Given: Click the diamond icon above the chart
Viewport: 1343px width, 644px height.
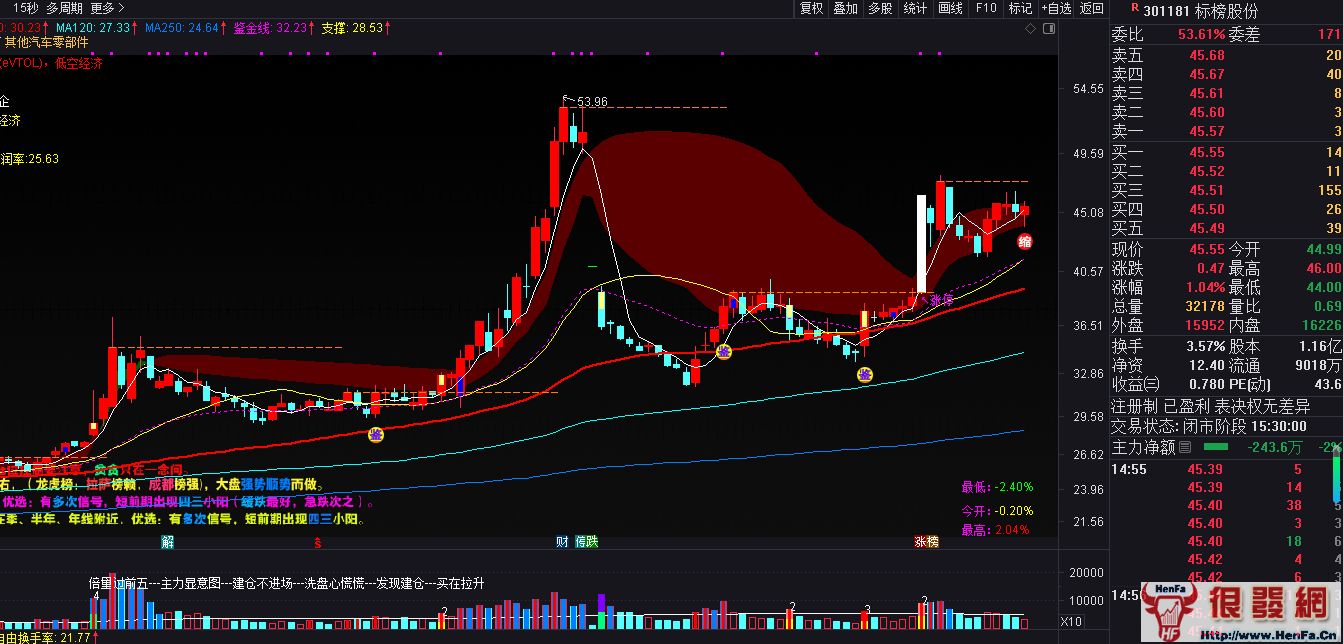Looking at the screenshot, I should click(x=1032, y=29).
